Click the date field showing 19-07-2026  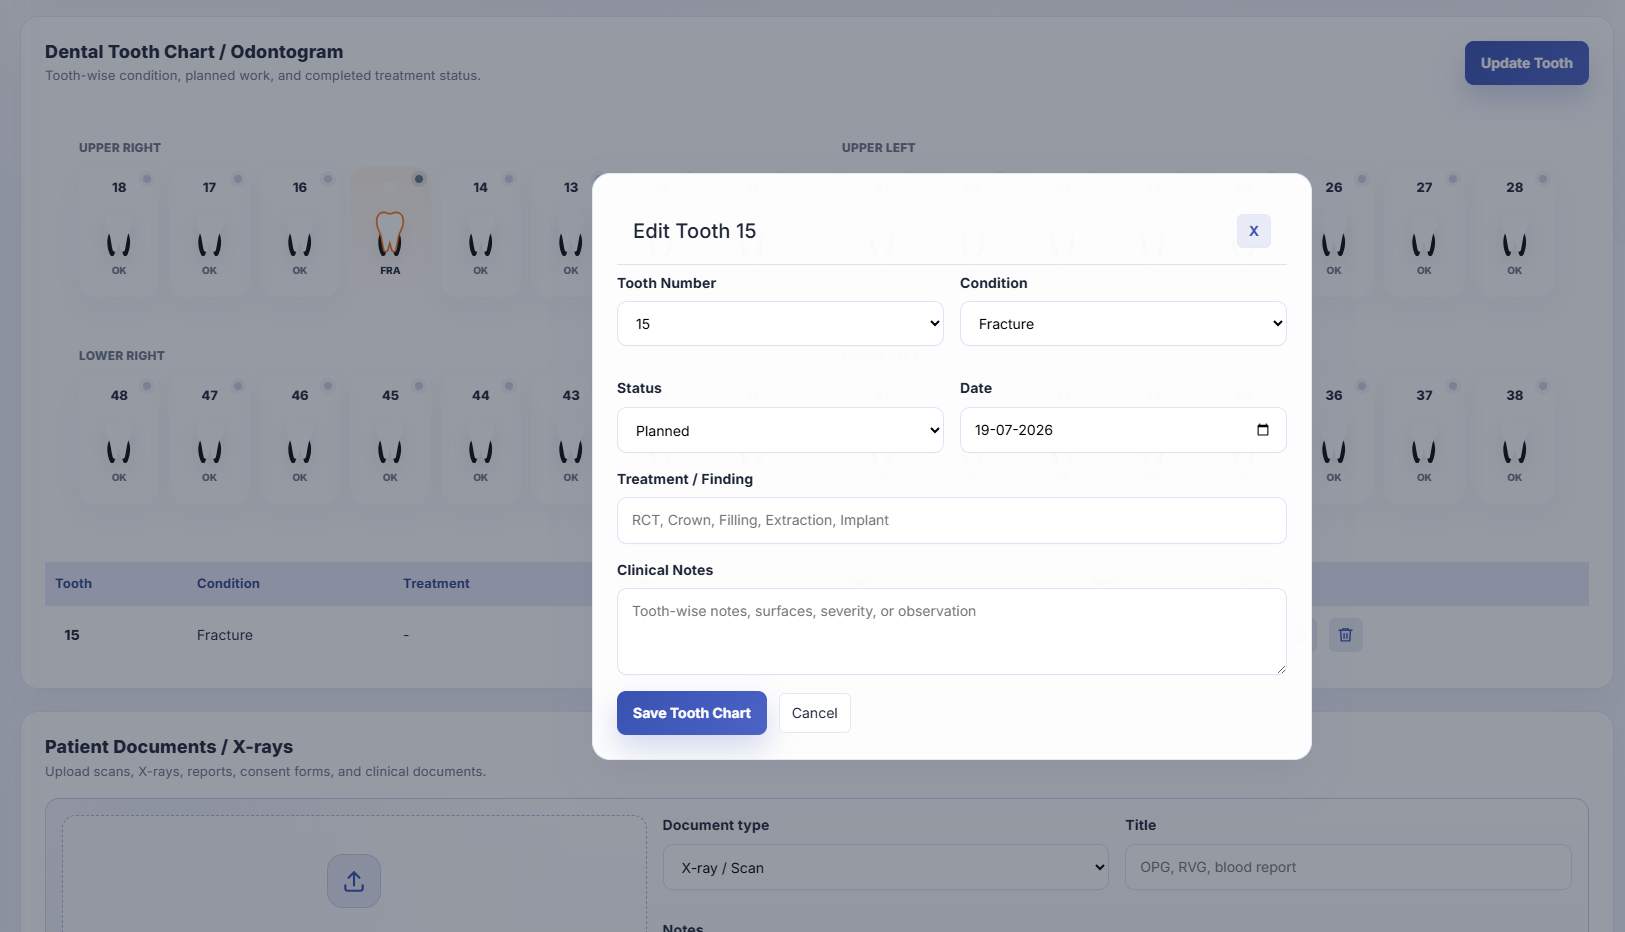pyautogui.click(x=1123, y=430)
